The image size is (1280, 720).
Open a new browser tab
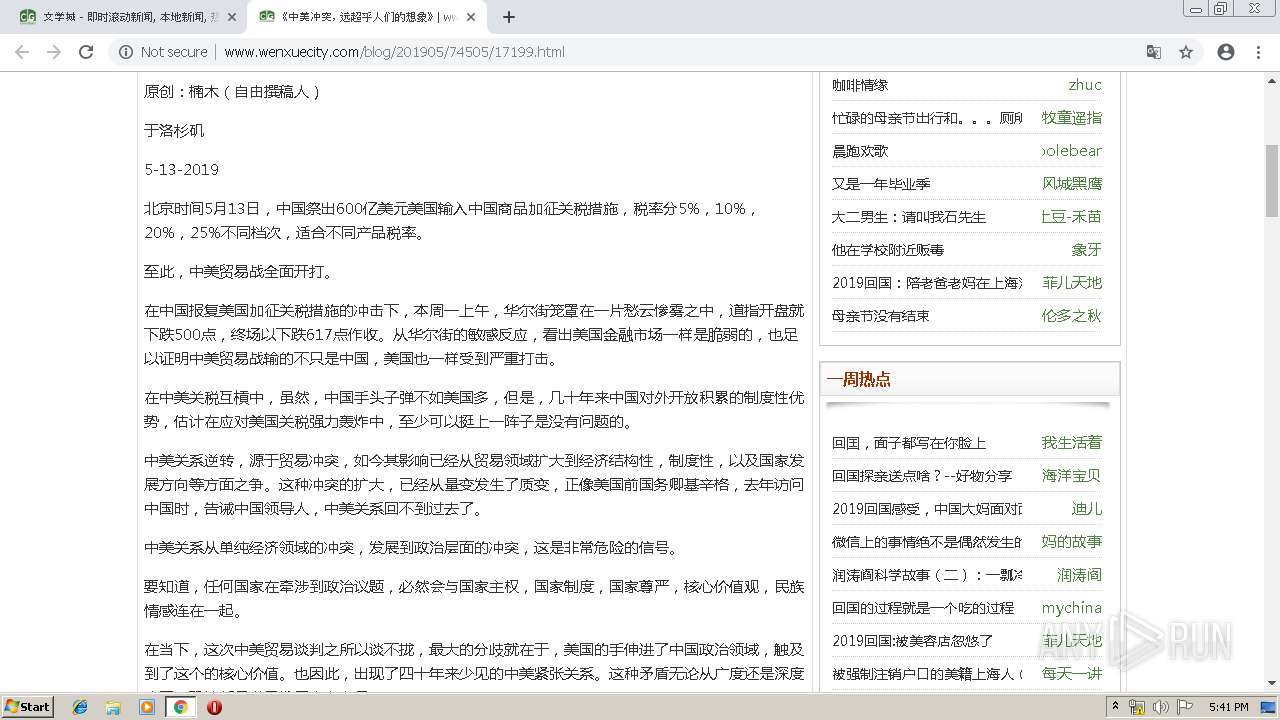(x=508, y=17)
